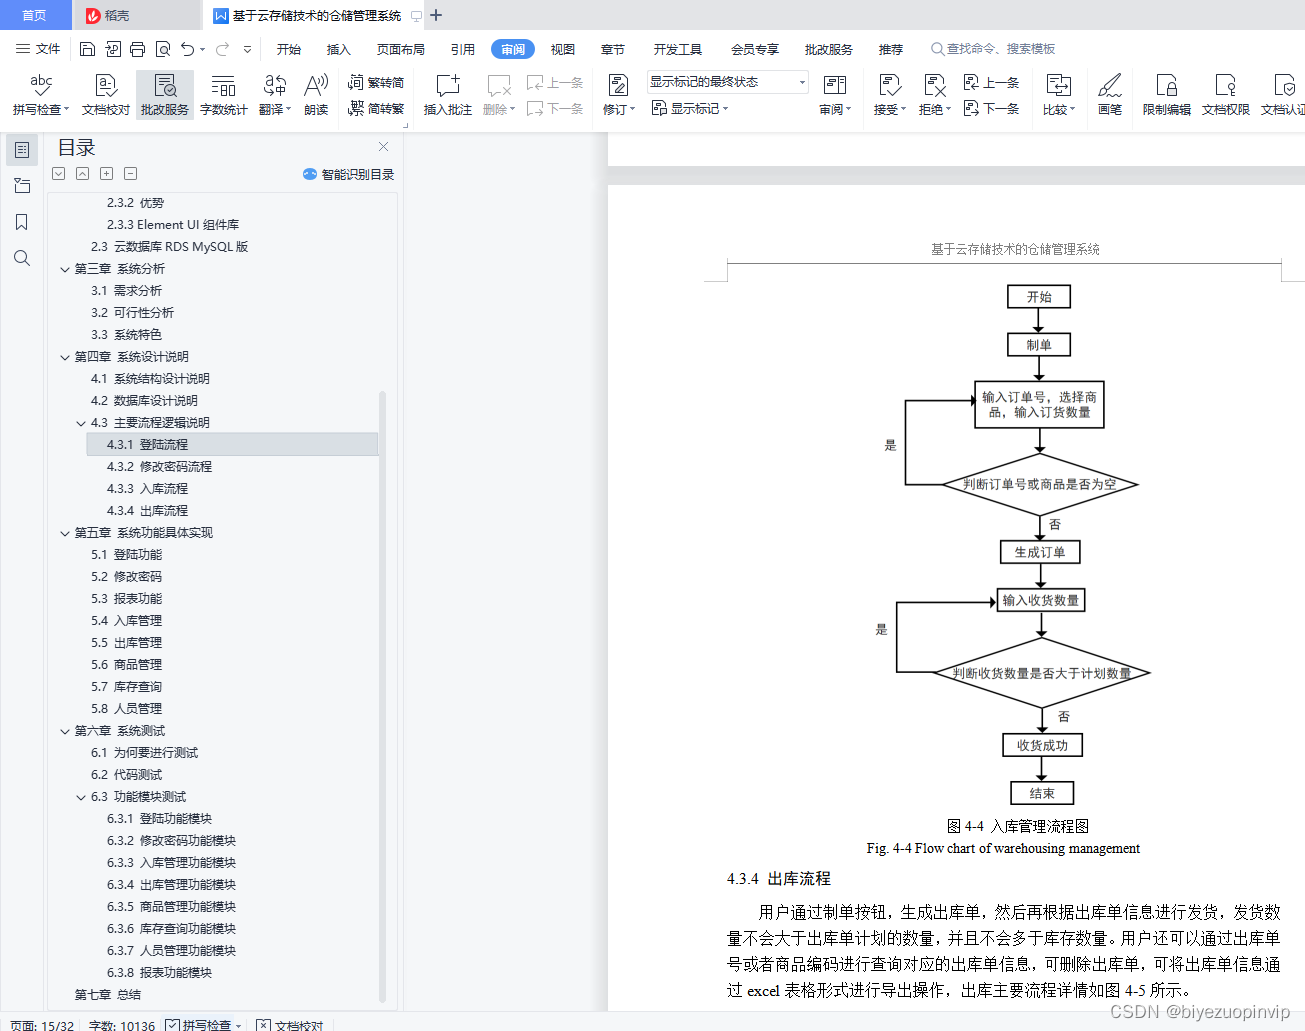This screenshot has height=1031, width=1305.
Task: Open the 字数统计 word count tool
Action: click(x=223, y=94)
